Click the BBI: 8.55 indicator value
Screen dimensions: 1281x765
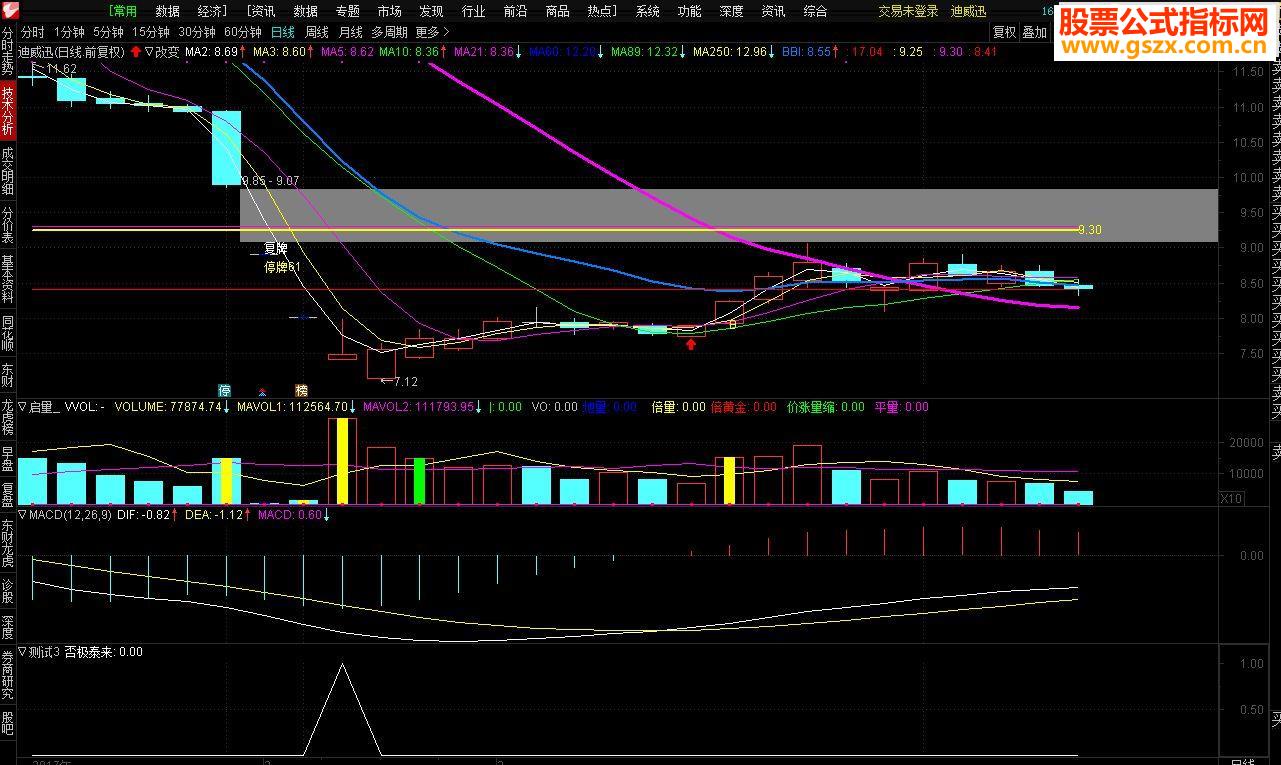806,51
